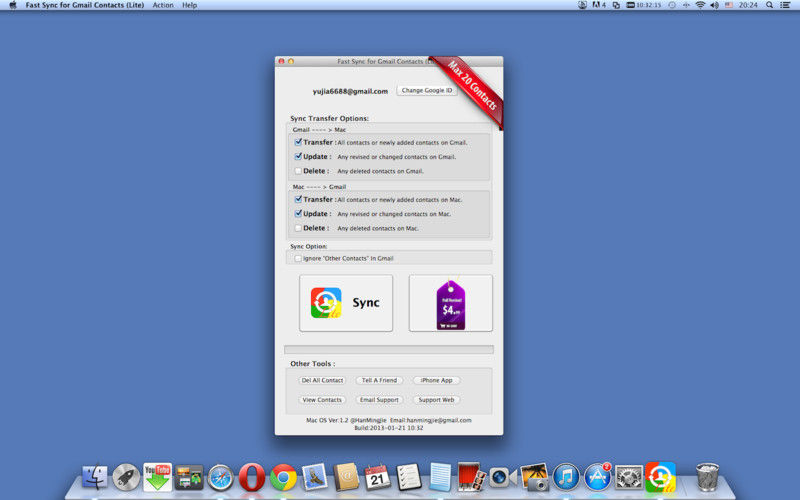Launch Opera browser from the dock
800x500 pixels.
click(x=252, y=478)
